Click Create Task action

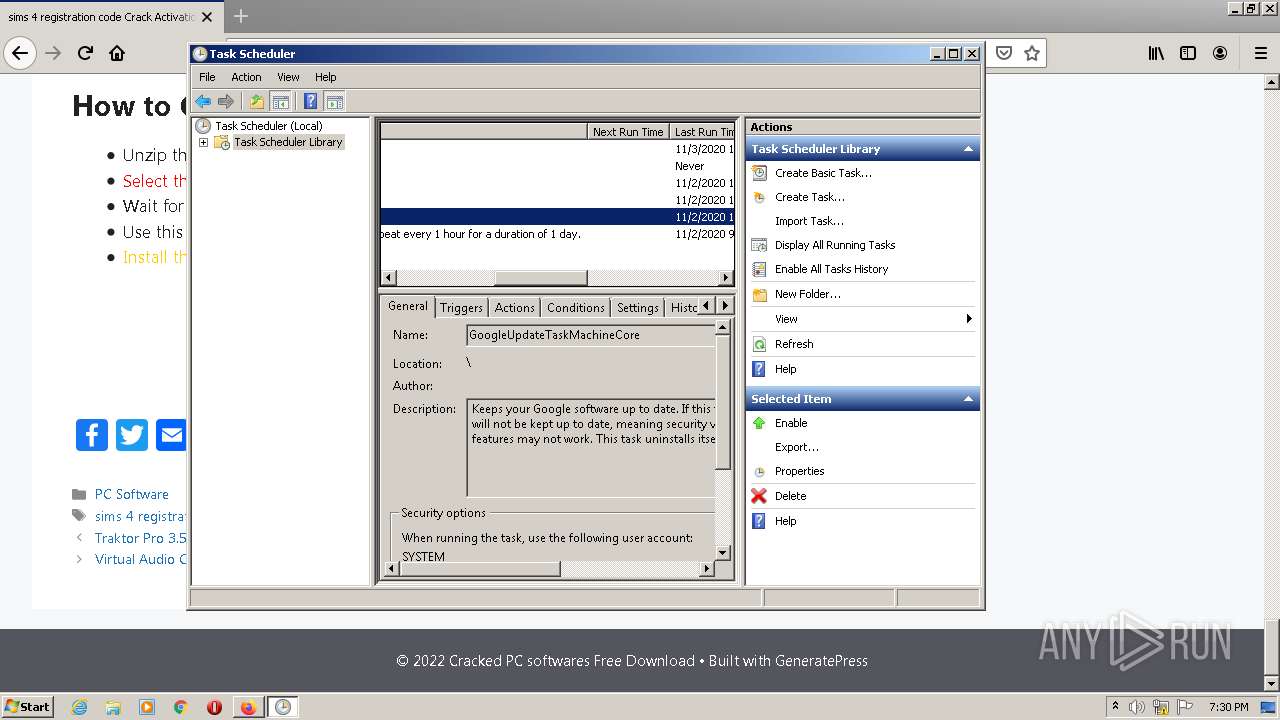tap(810, 197)
